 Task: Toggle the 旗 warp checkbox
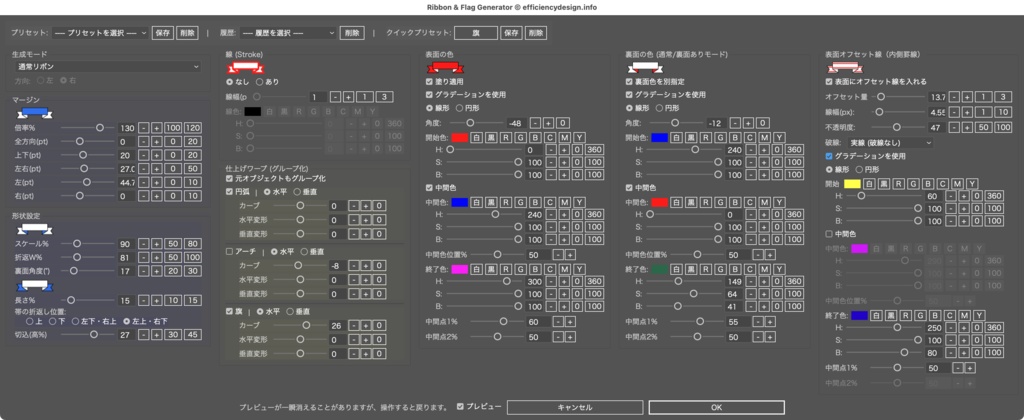click(229, 312)
